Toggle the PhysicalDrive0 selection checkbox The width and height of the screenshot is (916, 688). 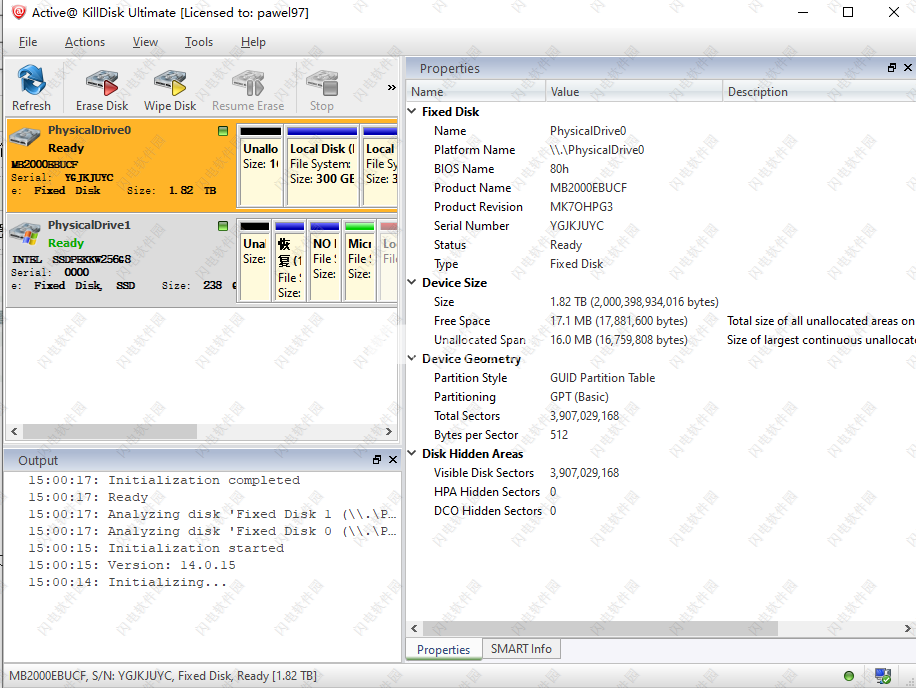tap(223, 131)
